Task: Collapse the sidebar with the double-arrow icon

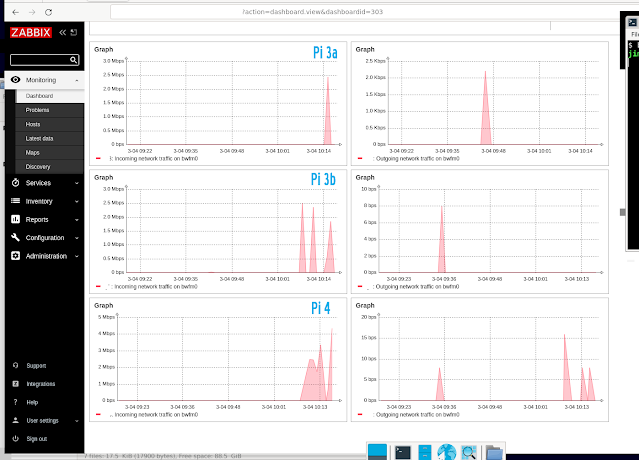Action: point(62,32)
